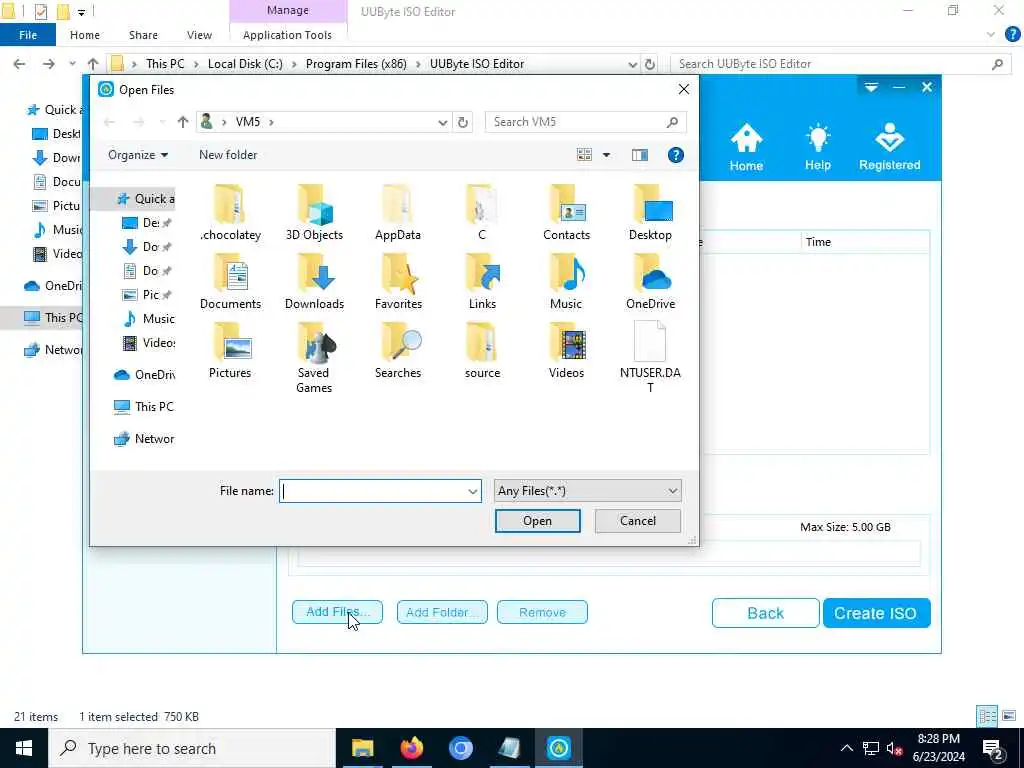1024x768 pixels.
Task: Click the Back button in UUByte
Action: tap(765, 613)
